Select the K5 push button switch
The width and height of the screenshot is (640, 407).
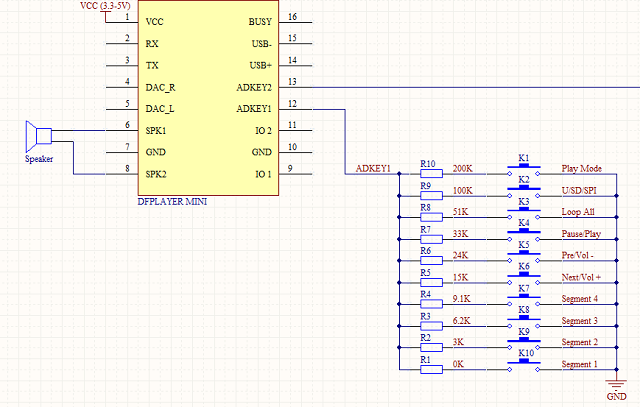pyautogui.click(x=523, y=256)
